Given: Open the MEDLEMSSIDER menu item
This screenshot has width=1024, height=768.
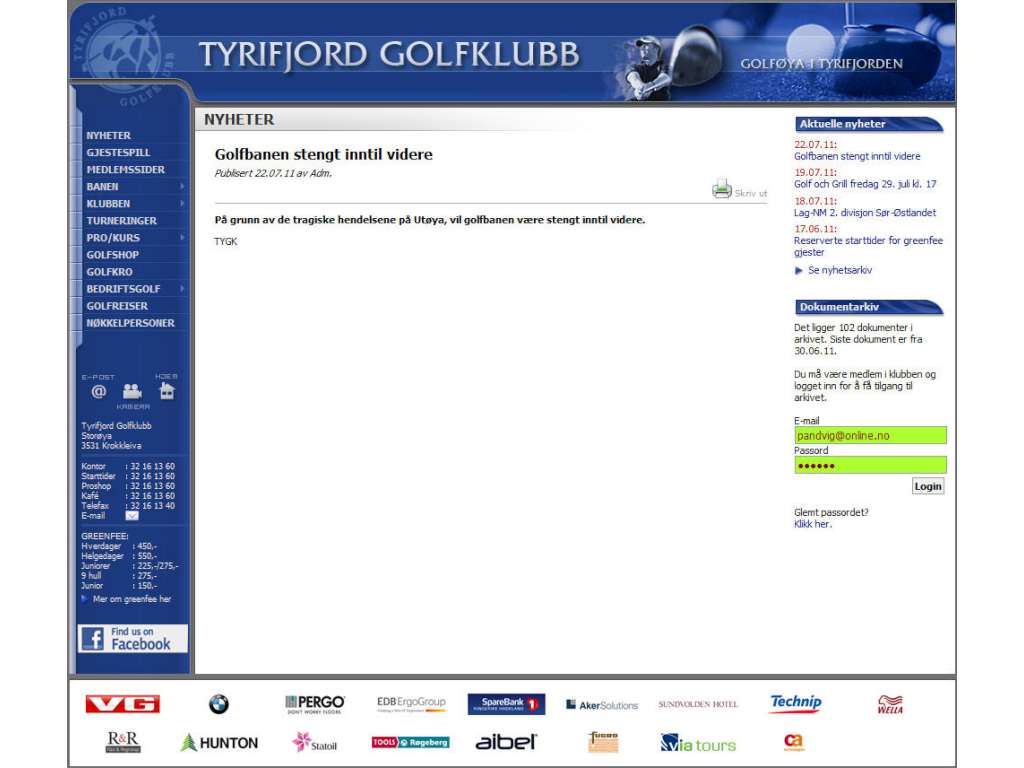Looking at the screenshot, I should pos(125,169).
